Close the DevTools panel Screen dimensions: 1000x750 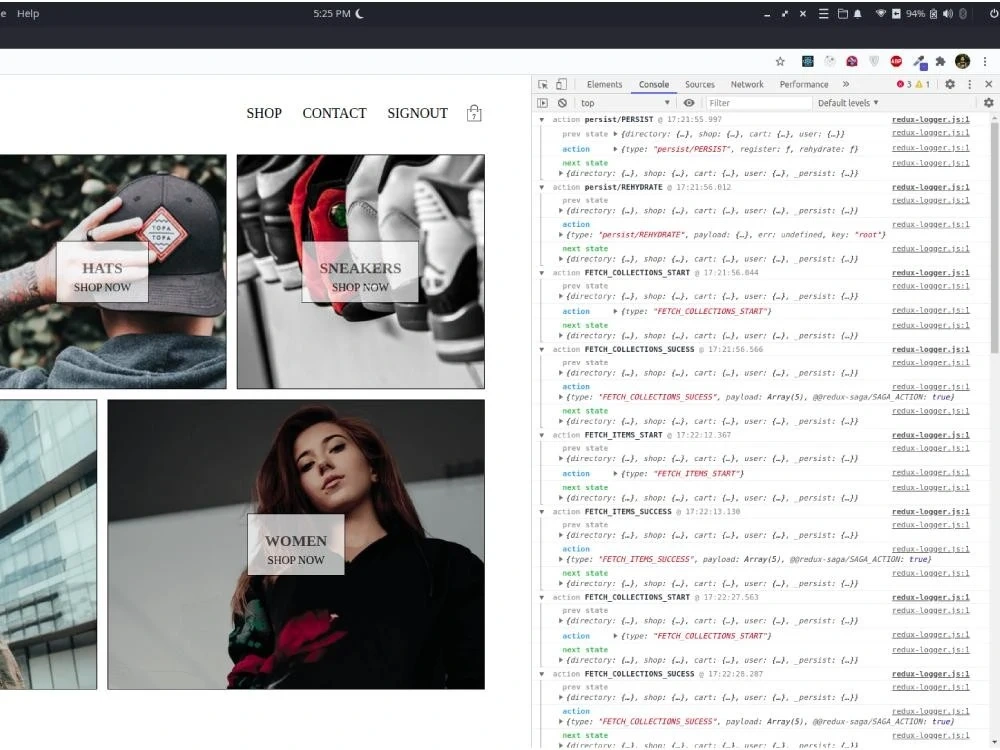coord(989,84)
